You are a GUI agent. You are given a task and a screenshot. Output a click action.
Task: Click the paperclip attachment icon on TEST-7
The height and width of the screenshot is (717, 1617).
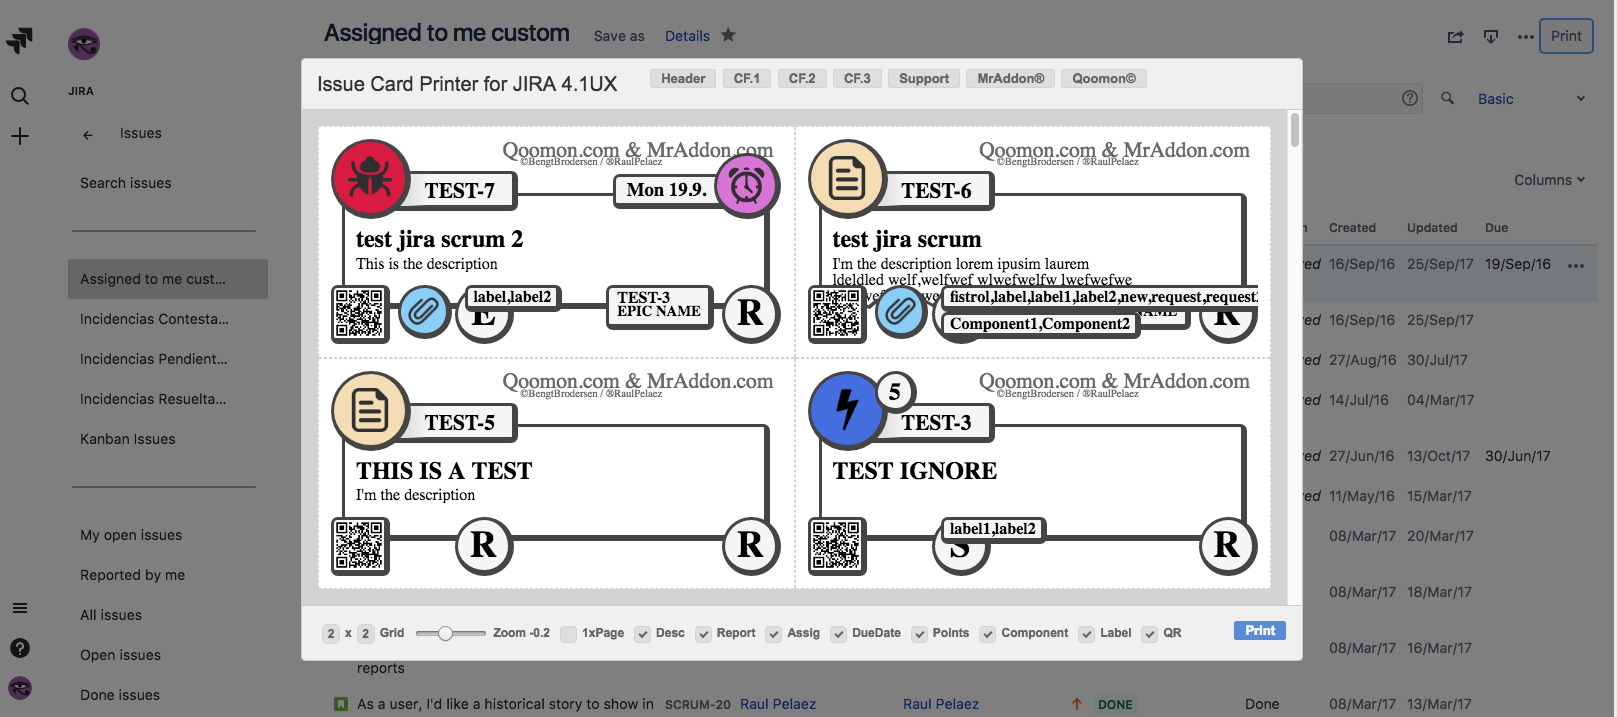click(423, 313)
